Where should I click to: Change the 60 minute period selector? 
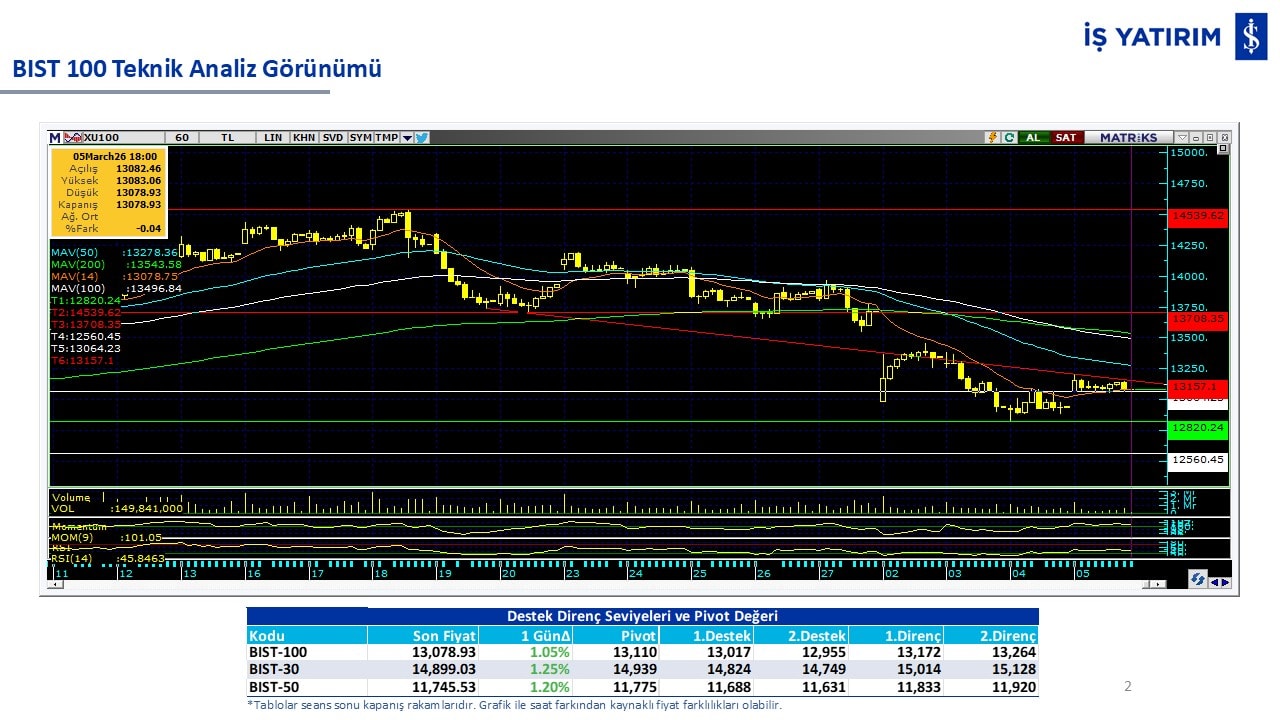point(181,137)
